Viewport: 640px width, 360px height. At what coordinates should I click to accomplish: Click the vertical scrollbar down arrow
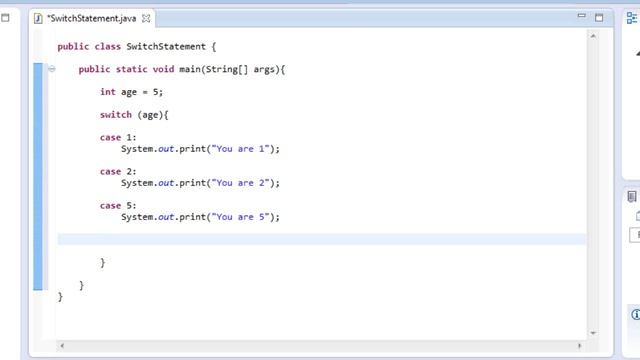coord(593,333)
